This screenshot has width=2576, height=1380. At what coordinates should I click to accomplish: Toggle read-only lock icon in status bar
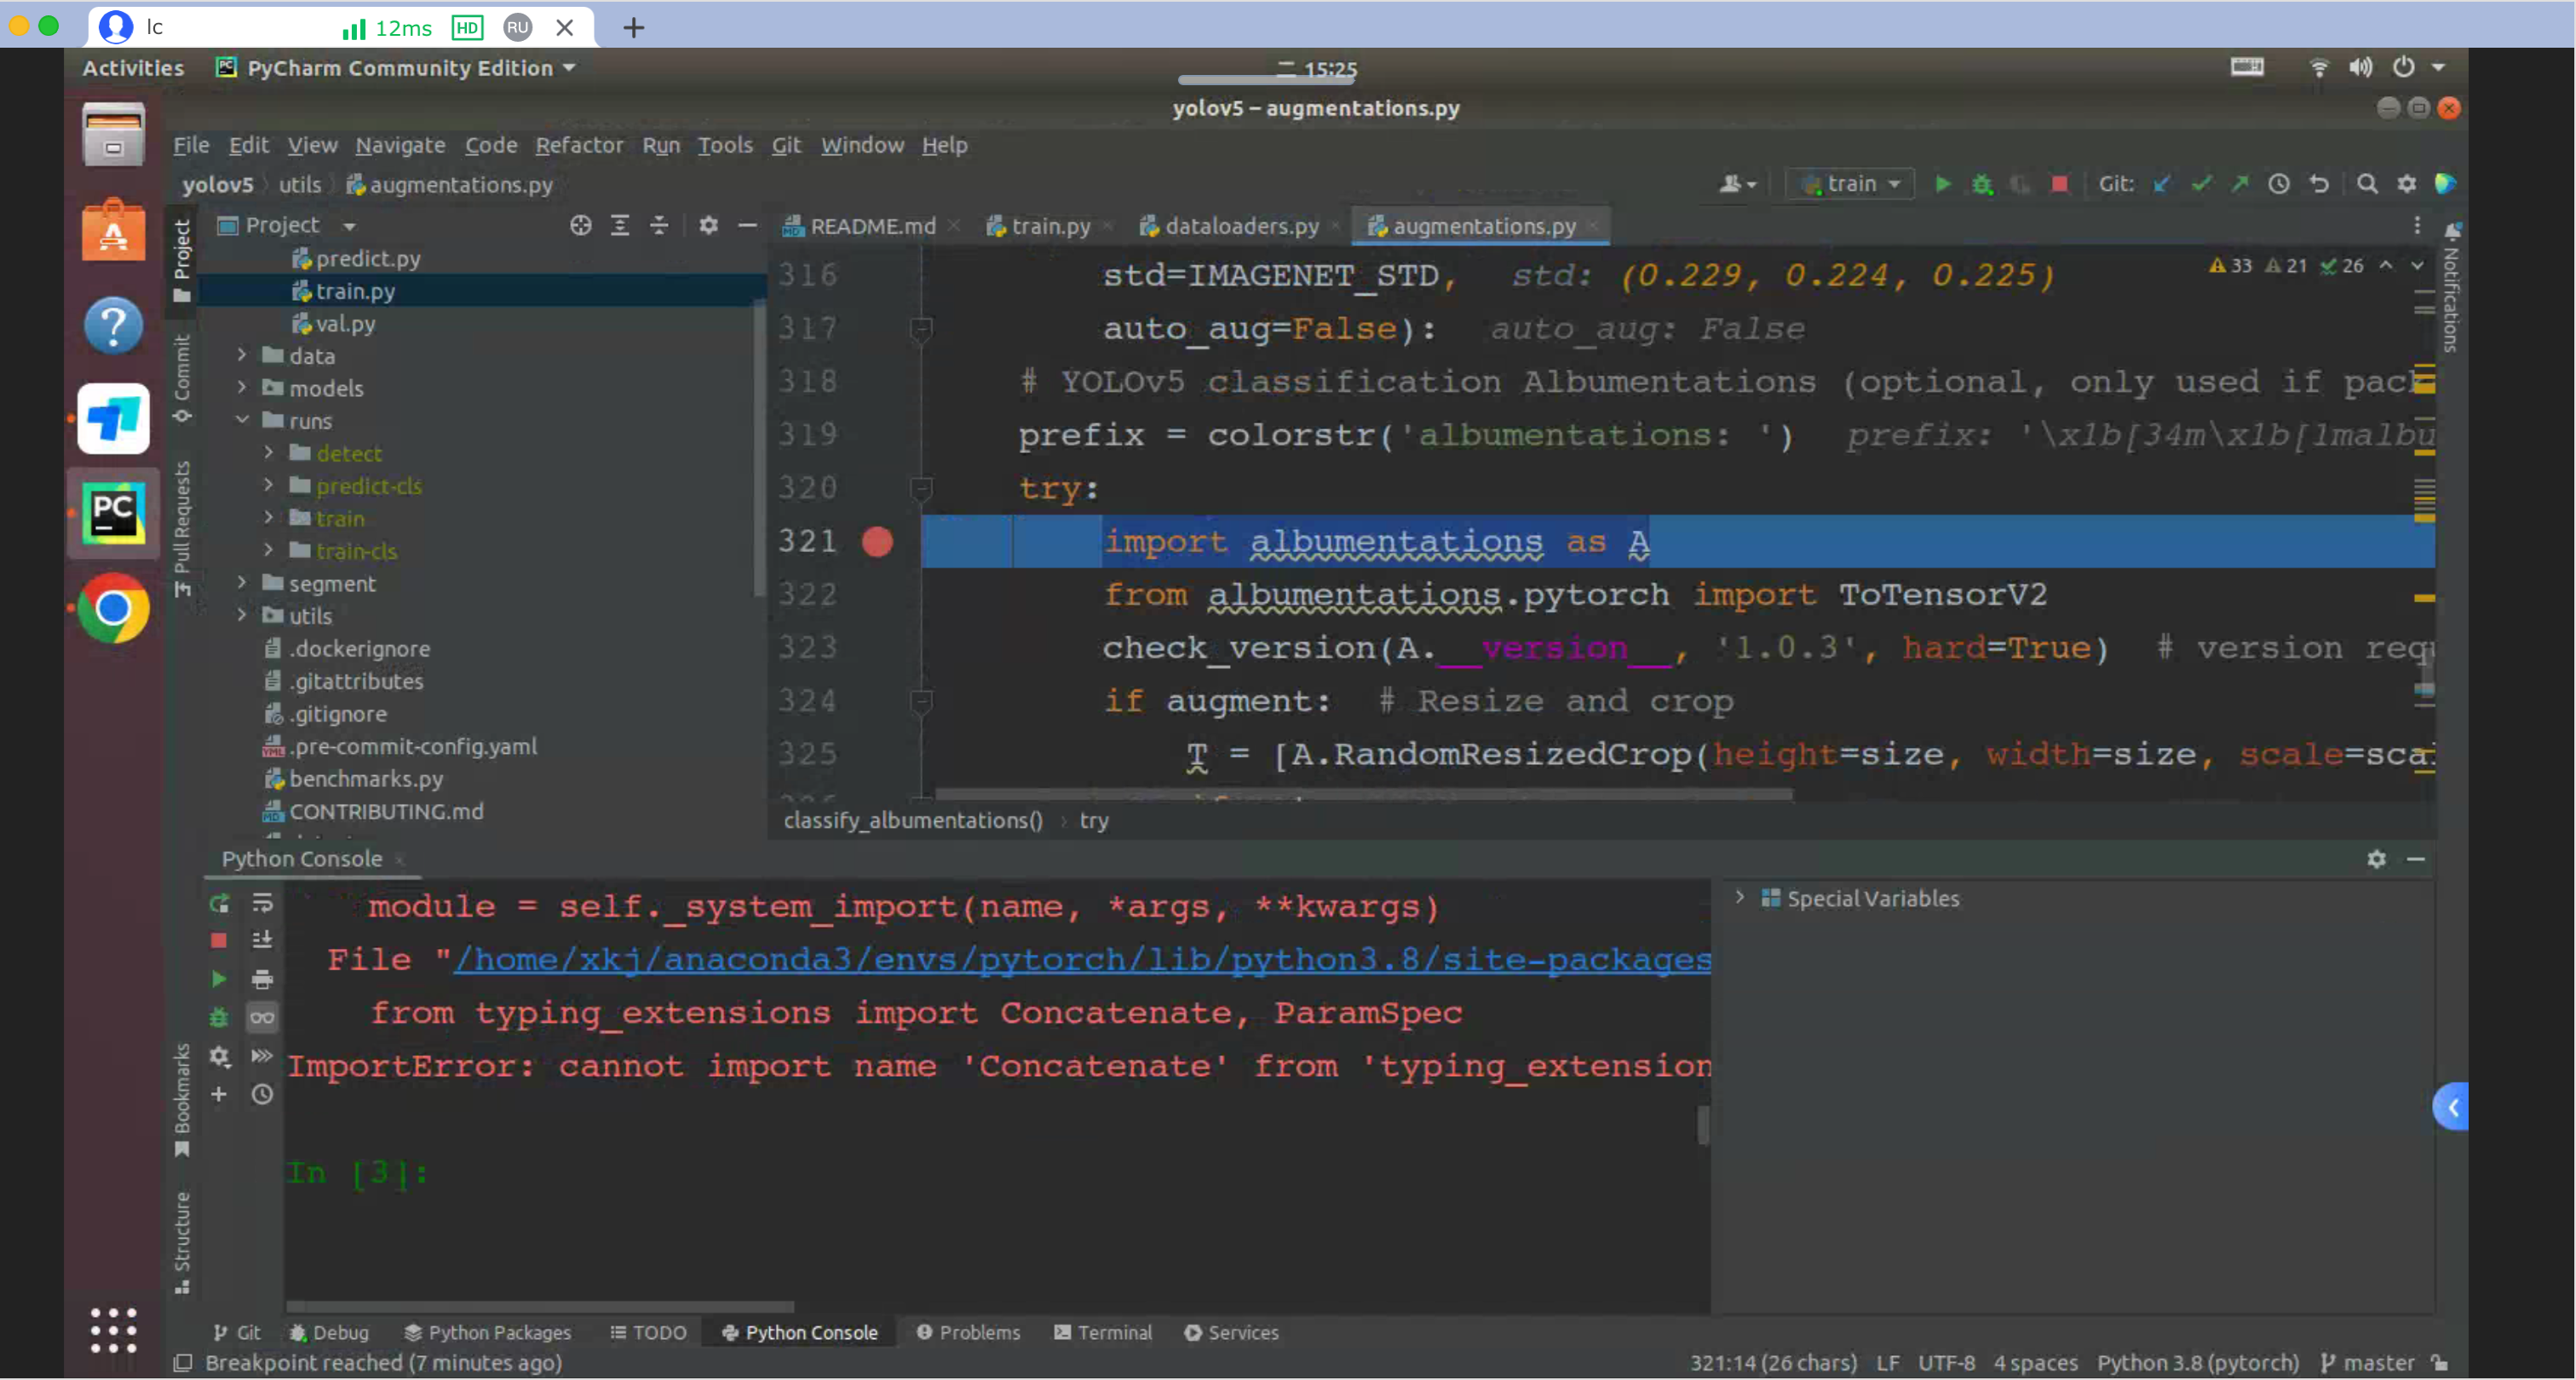(x=2440, y=1363)
